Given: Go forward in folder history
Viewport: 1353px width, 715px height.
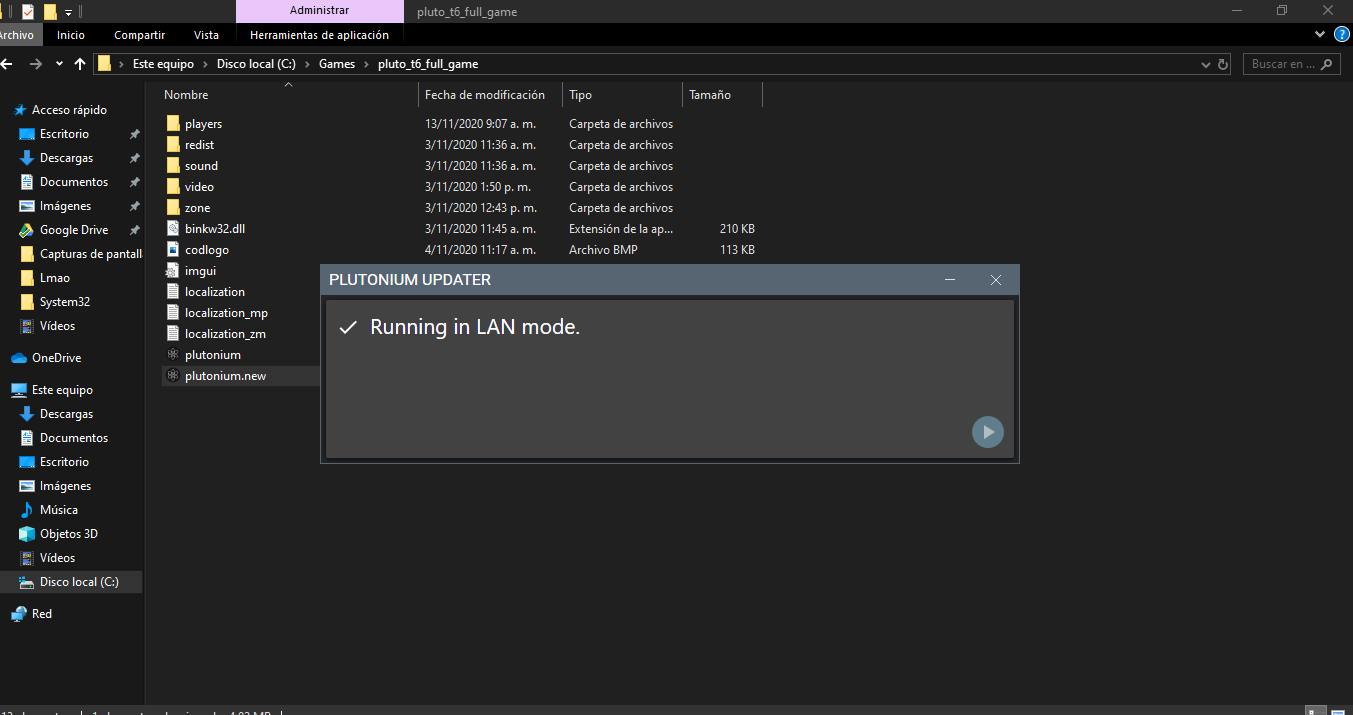Looking at the screenshot, I should tap(36, 64).
